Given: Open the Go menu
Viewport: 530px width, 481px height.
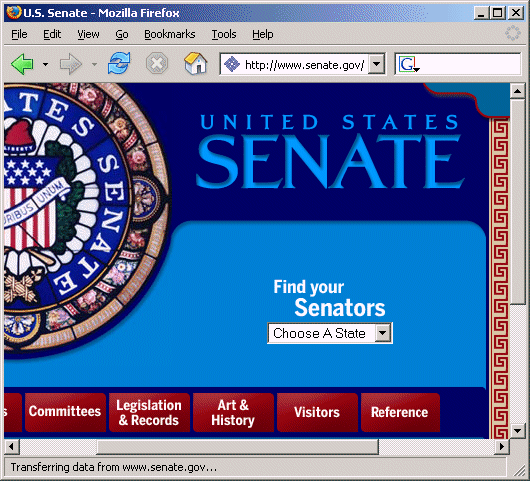Looking at the screenshot, I should pyautogui.click(x=122, y=34).
